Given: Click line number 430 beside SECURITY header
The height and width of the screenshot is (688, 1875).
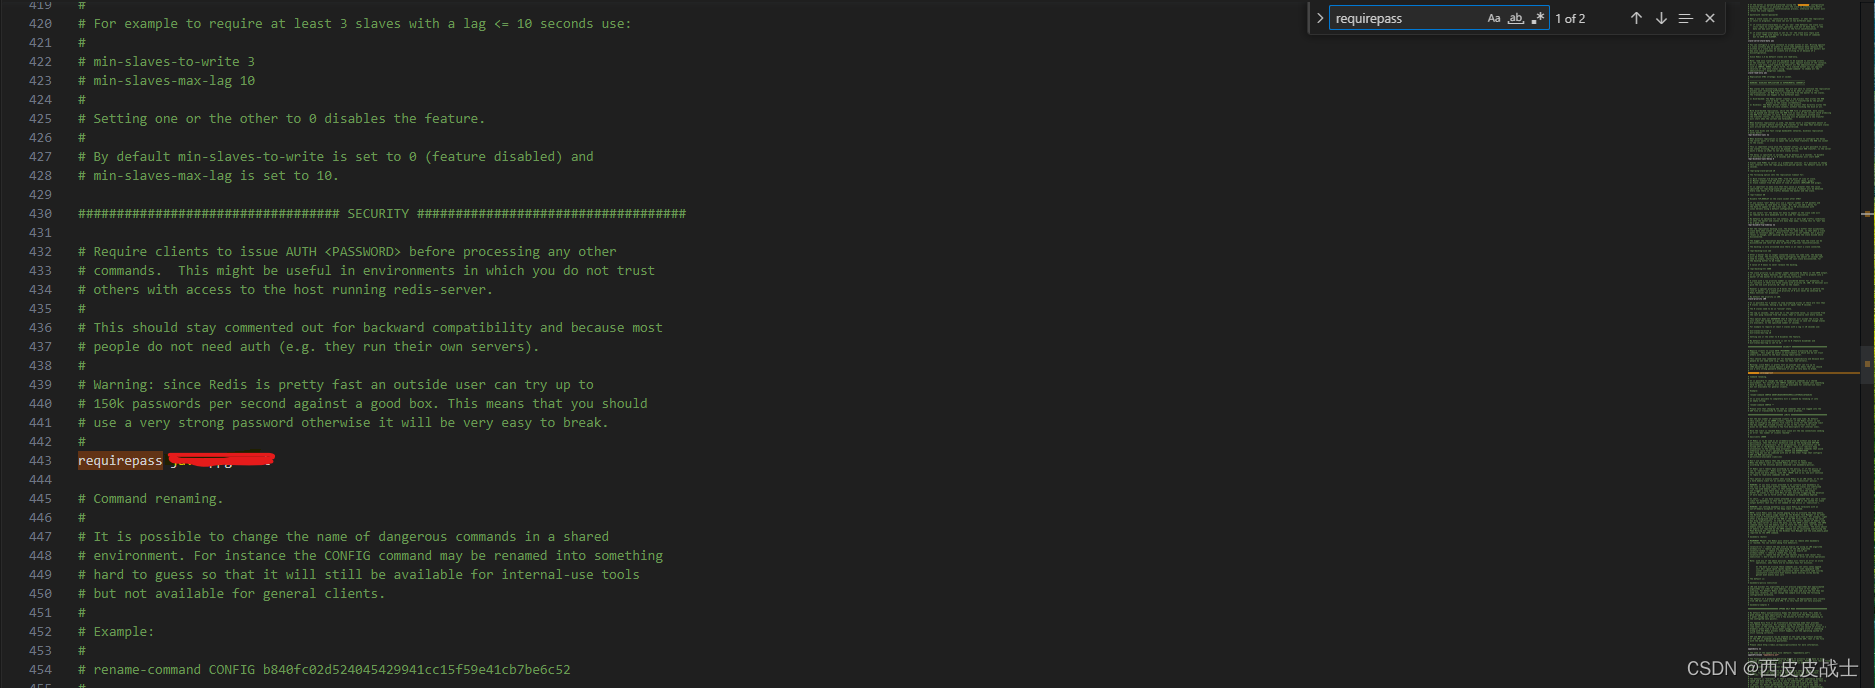Looking at the screenshot, I should (x=40, y=212).
